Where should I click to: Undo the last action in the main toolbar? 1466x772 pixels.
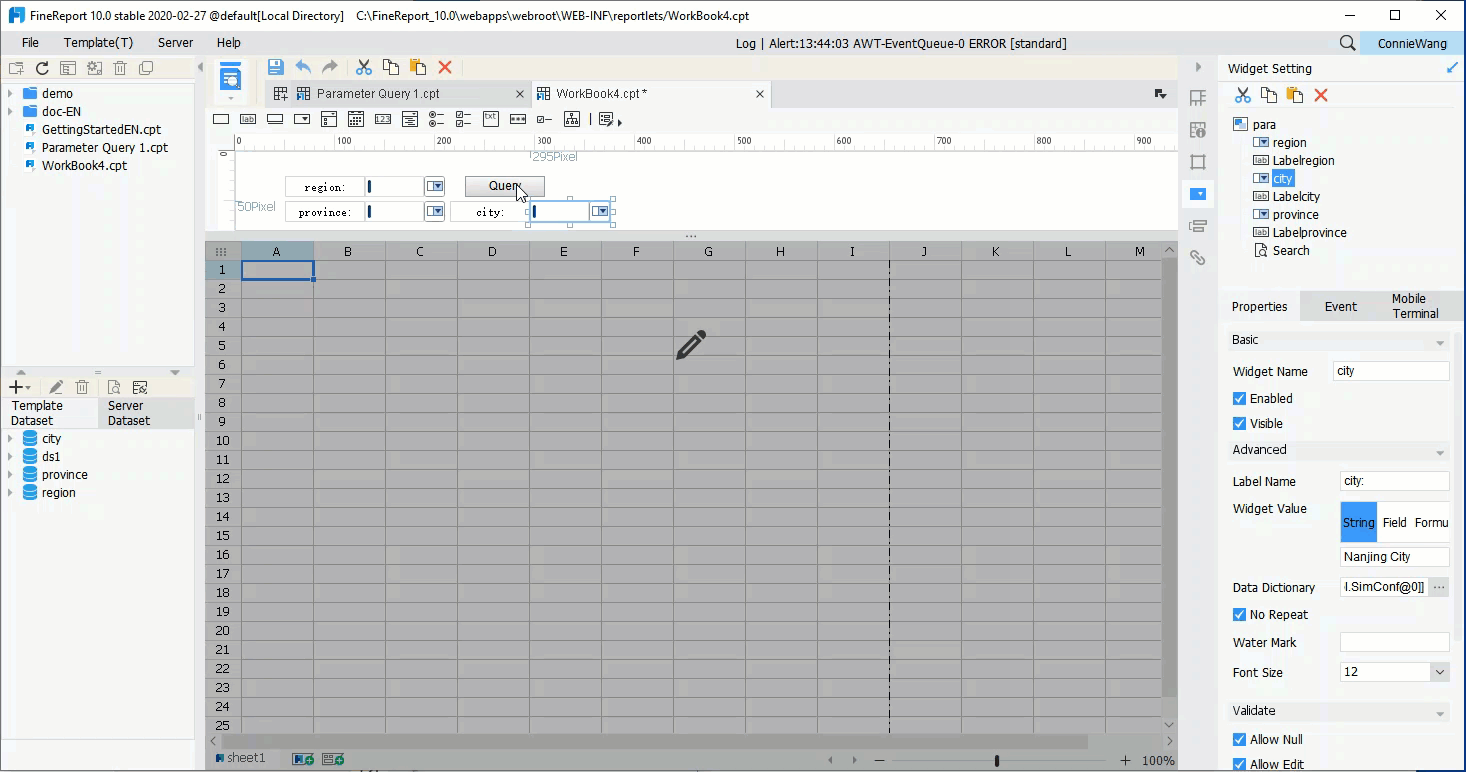(x=303, y=67)
